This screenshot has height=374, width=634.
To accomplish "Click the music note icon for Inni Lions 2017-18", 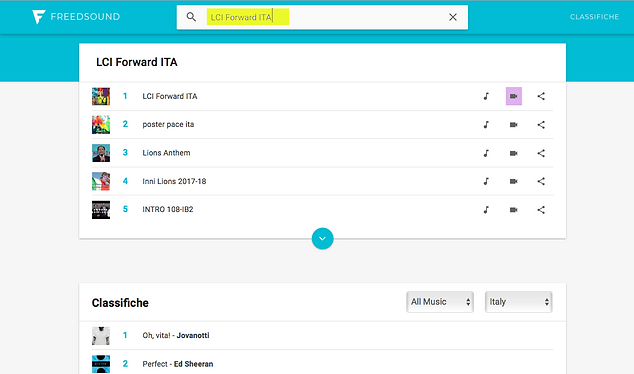I will coord(486,181).
